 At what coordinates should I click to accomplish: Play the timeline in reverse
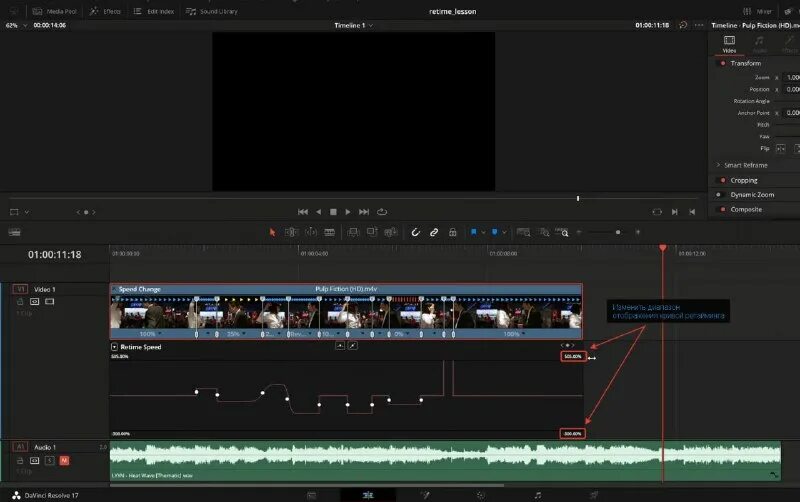click(318, 212)
